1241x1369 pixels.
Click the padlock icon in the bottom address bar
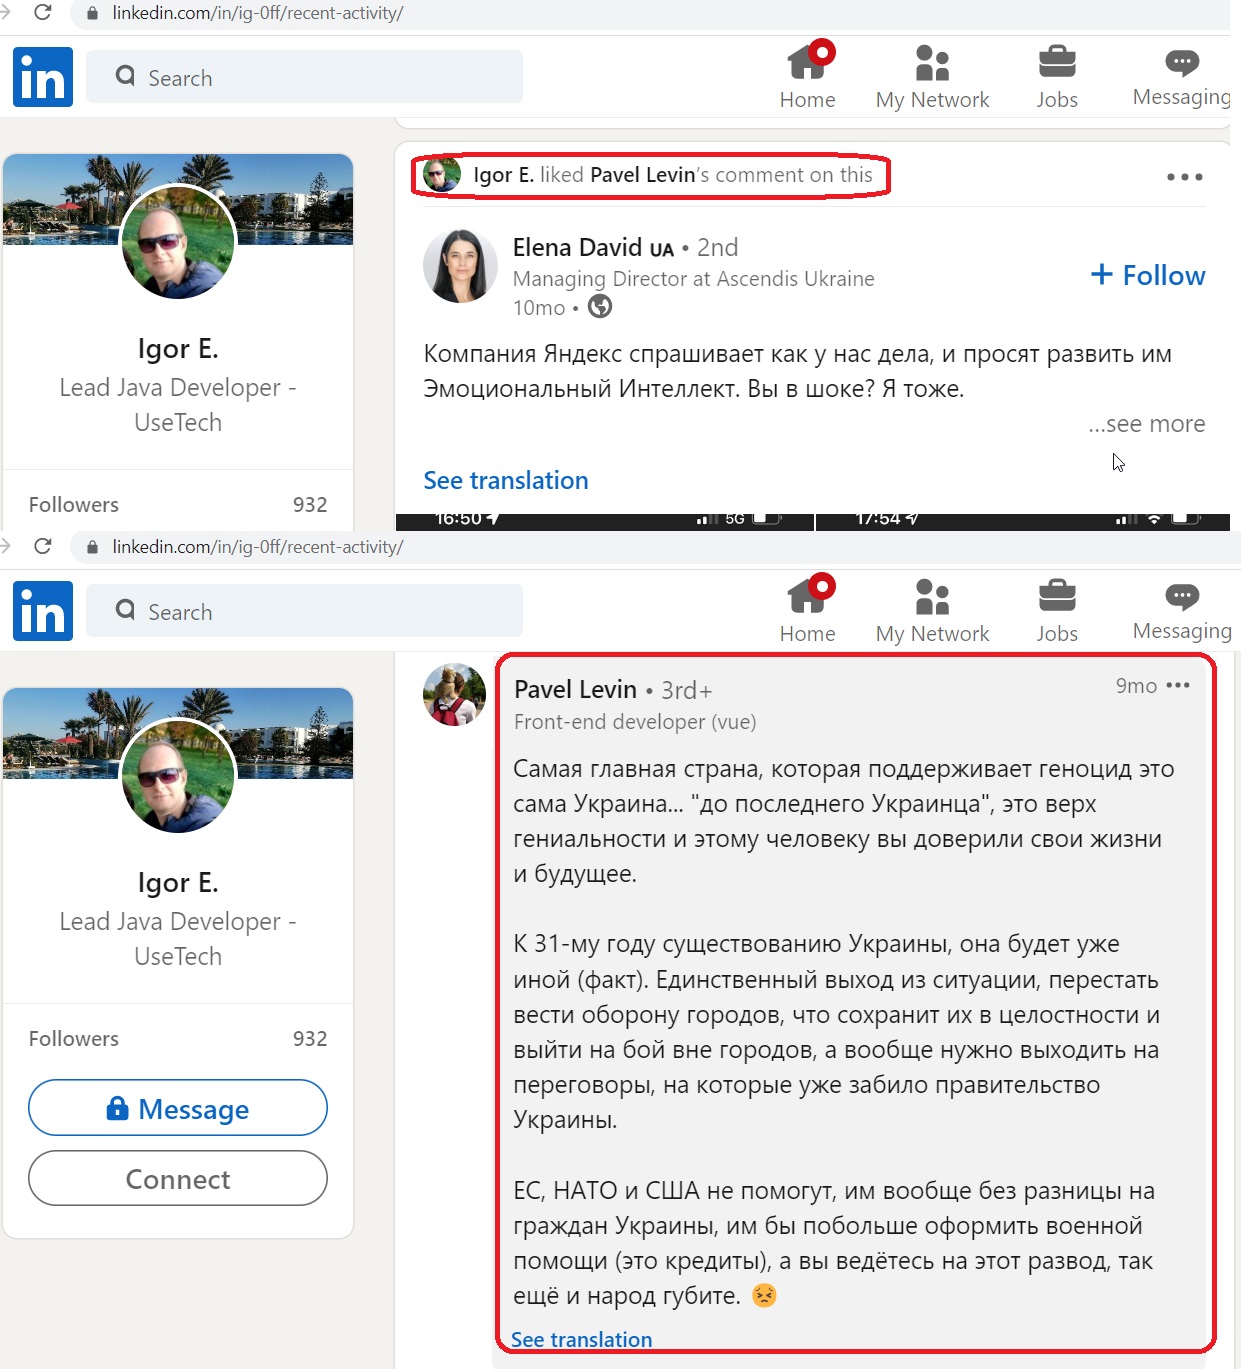point(93,547)
